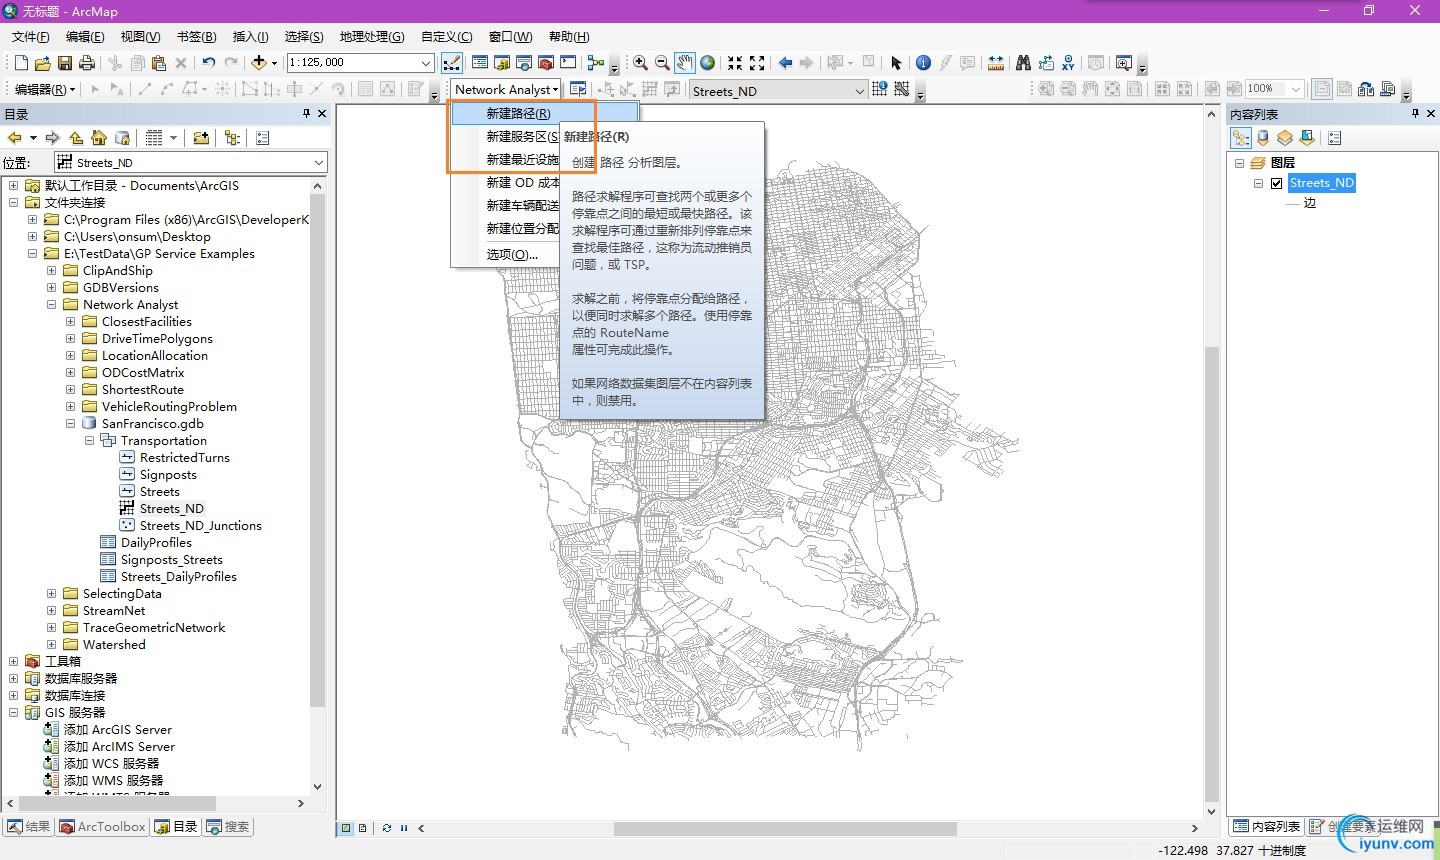The width and height of the screenshot is (1440, 860).
Task: Save the current map document
Action: tap(65, 63)
